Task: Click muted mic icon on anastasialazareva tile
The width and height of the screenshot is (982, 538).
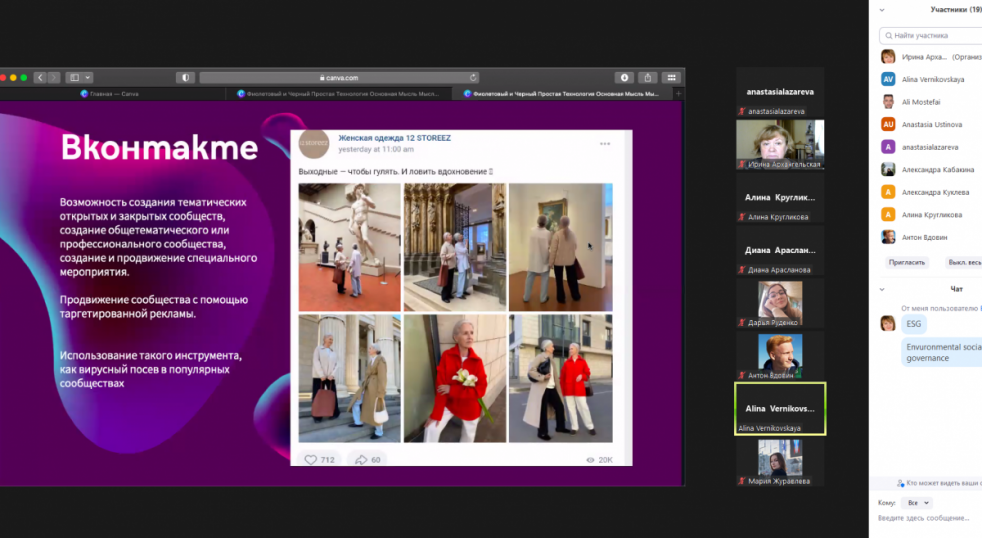Action: 742,111
